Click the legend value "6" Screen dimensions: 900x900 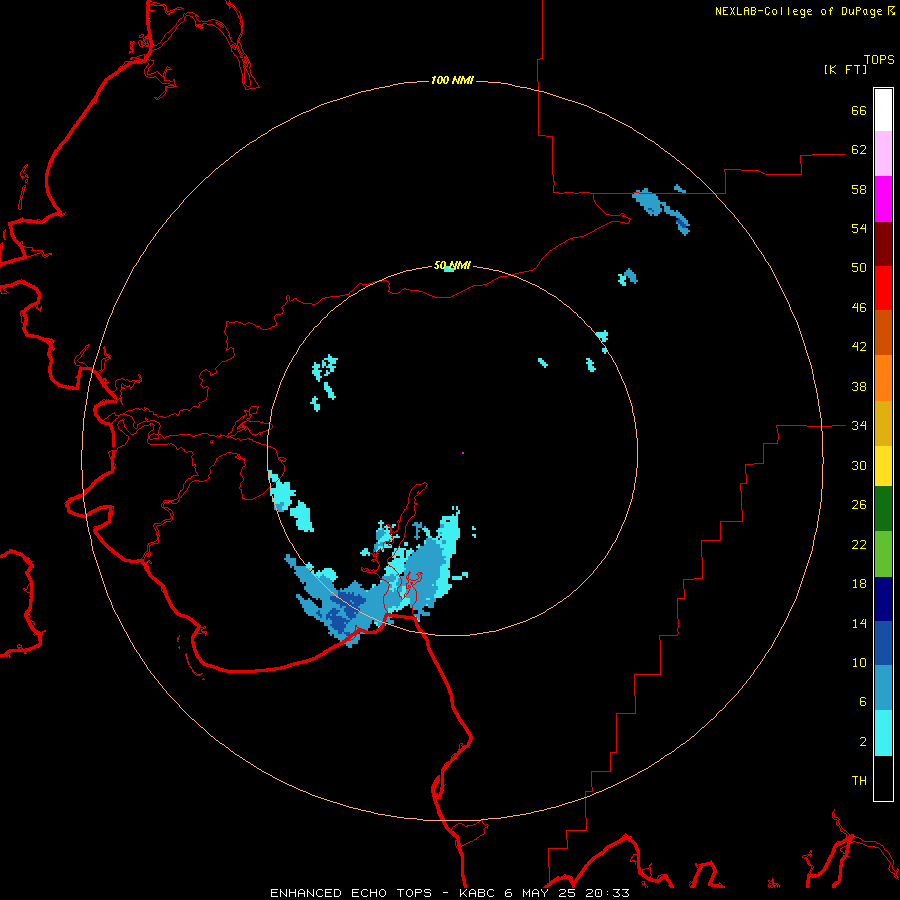tap(863, 702)
